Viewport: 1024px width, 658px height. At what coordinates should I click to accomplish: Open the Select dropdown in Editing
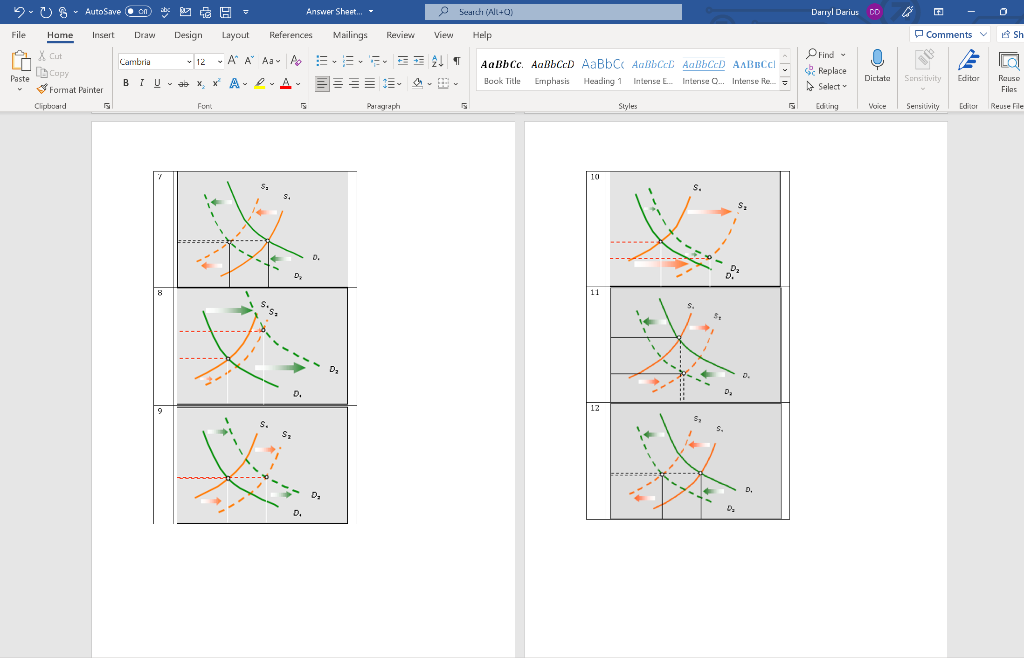click(x=827, y=86)
